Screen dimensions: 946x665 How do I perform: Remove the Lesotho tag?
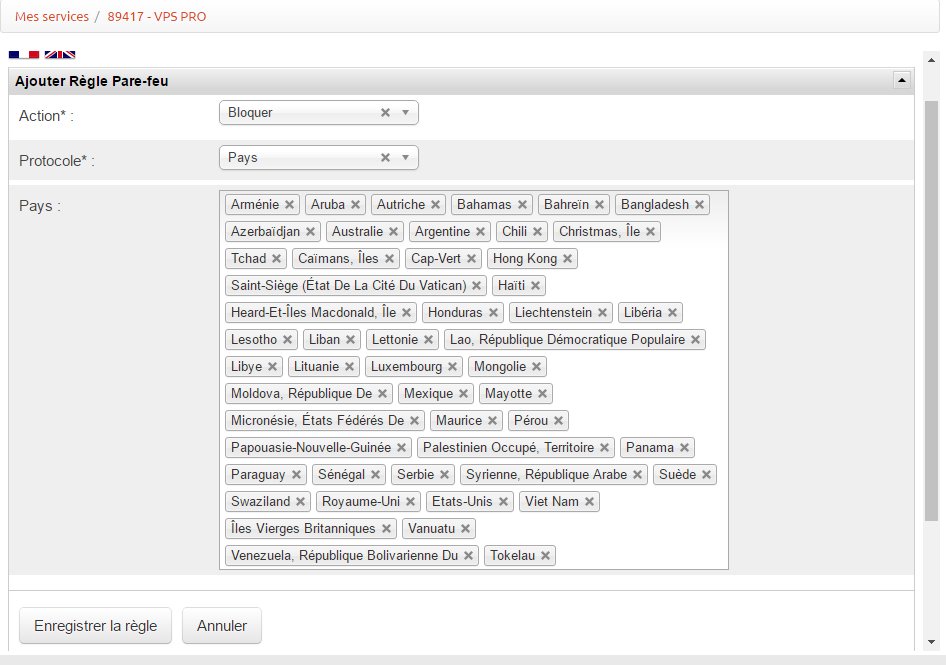(288, 340)
